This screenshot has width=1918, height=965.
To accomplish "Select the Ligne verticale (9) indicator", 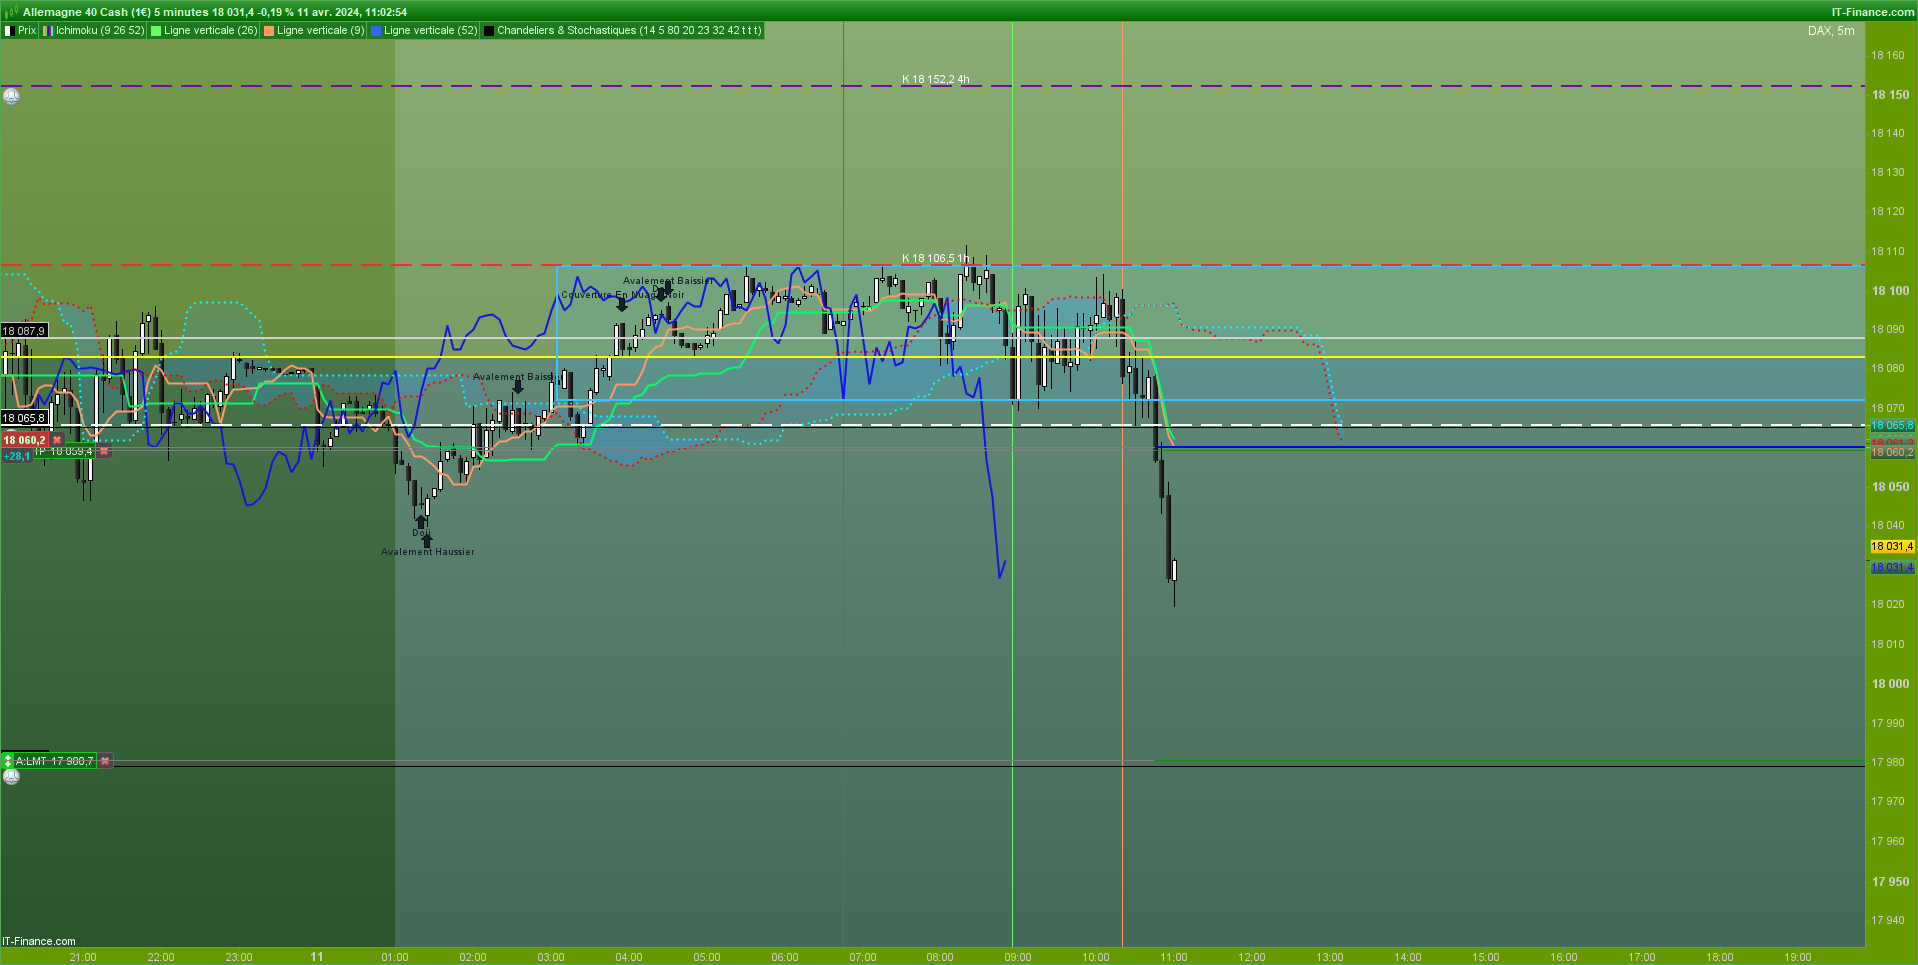I will coord(314,30).
